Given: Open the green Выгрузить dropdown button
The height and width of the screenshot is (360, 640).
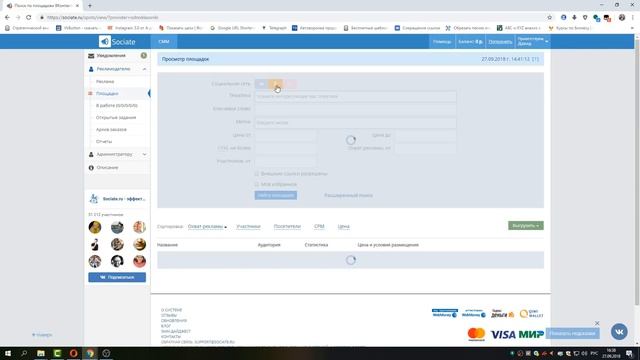Looking at the screenshot, I should (x=526, y=225).
